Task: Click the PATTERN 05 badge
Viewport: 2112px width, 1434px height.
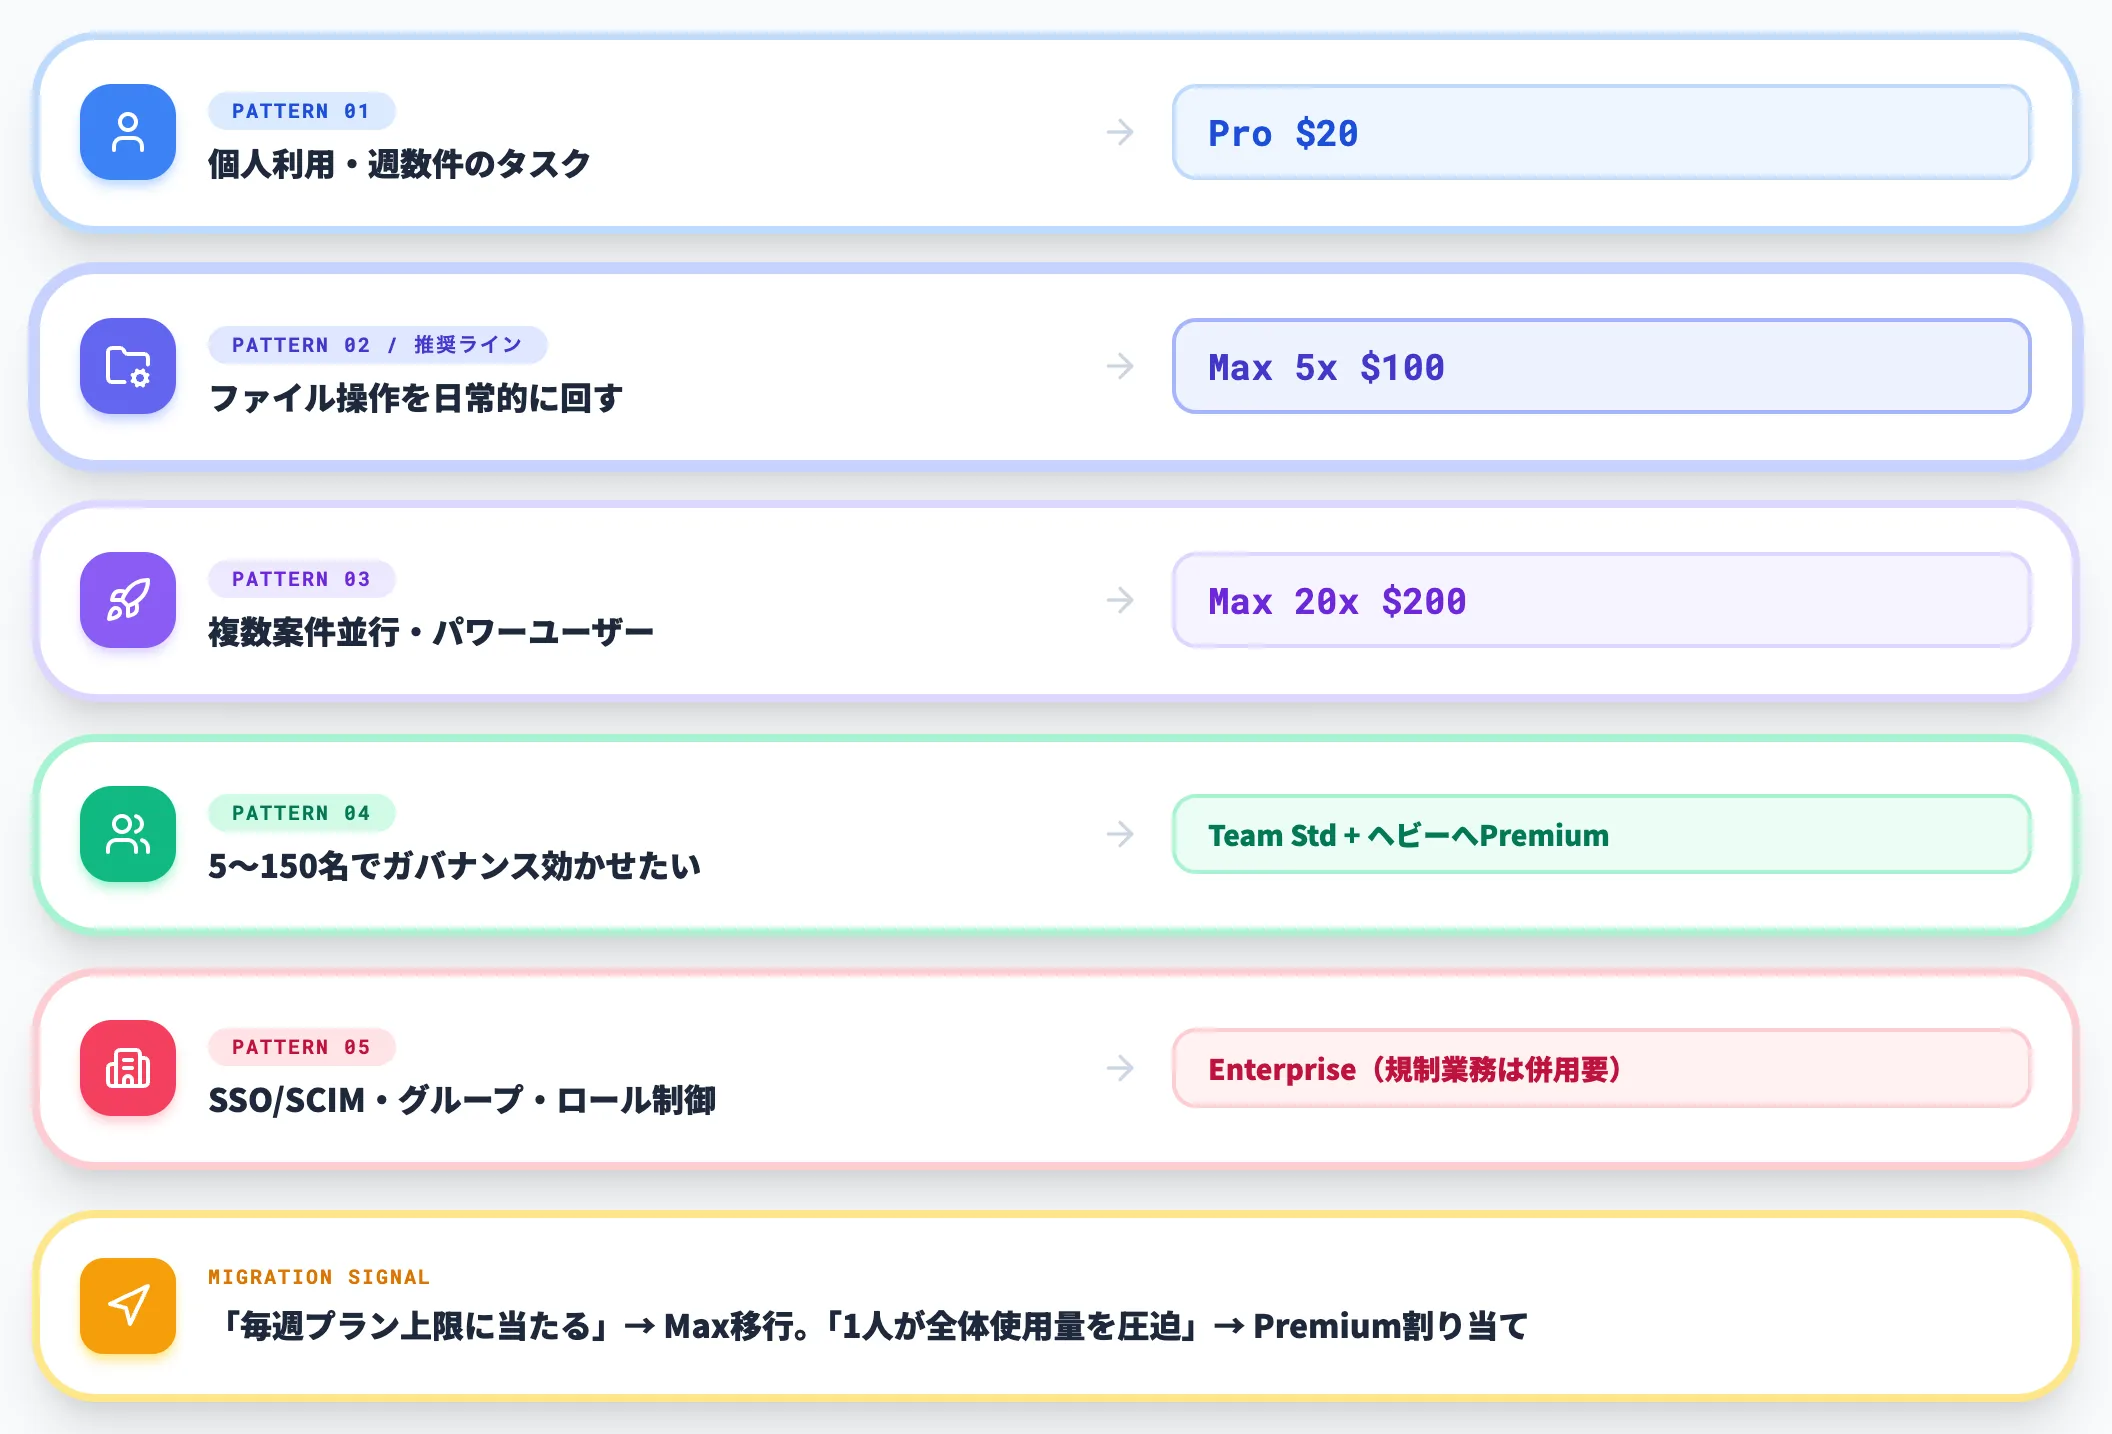Action: (301, 1047)
